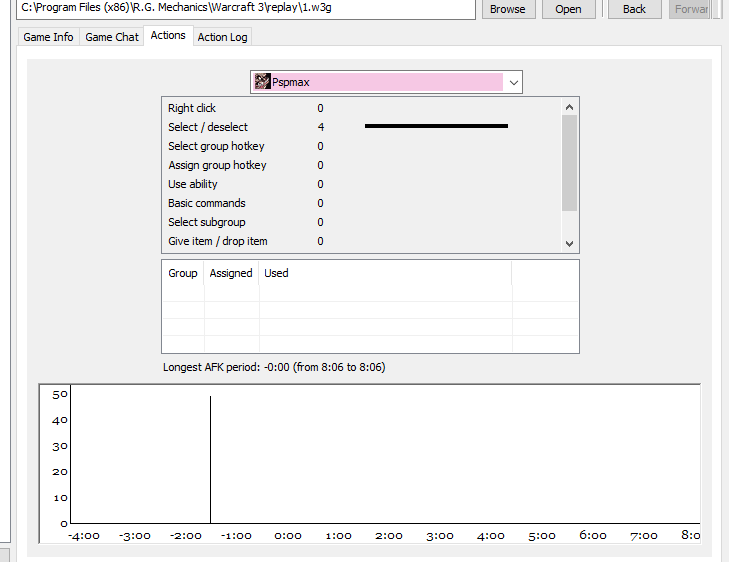Image resolution: width=729 pixels, height=562 pixels.
Task: Click the APM spike line on graph
Action: tap(211, 459)
